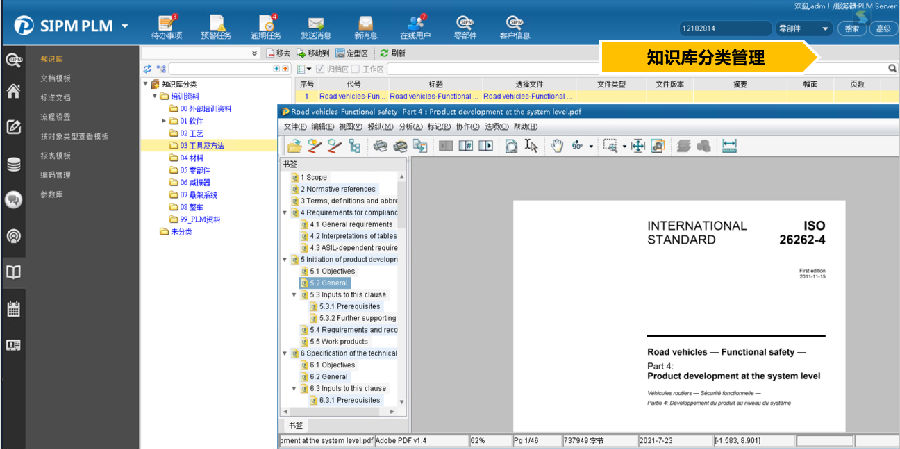
Task: Open the dropdown arrow next to rotate 90°
Action: pyautogui.click(x=591, y=146)
